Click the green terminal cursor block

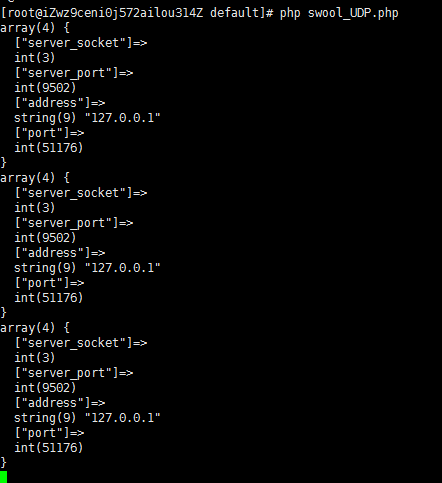point(3,477)
